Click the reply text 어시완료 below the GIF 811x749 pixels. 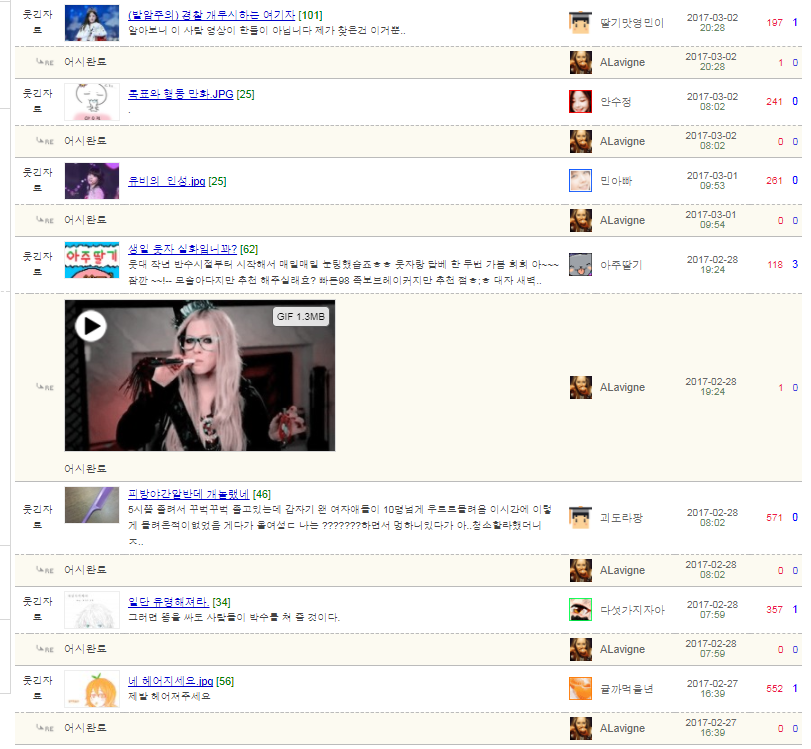click(x=85, y=468)
